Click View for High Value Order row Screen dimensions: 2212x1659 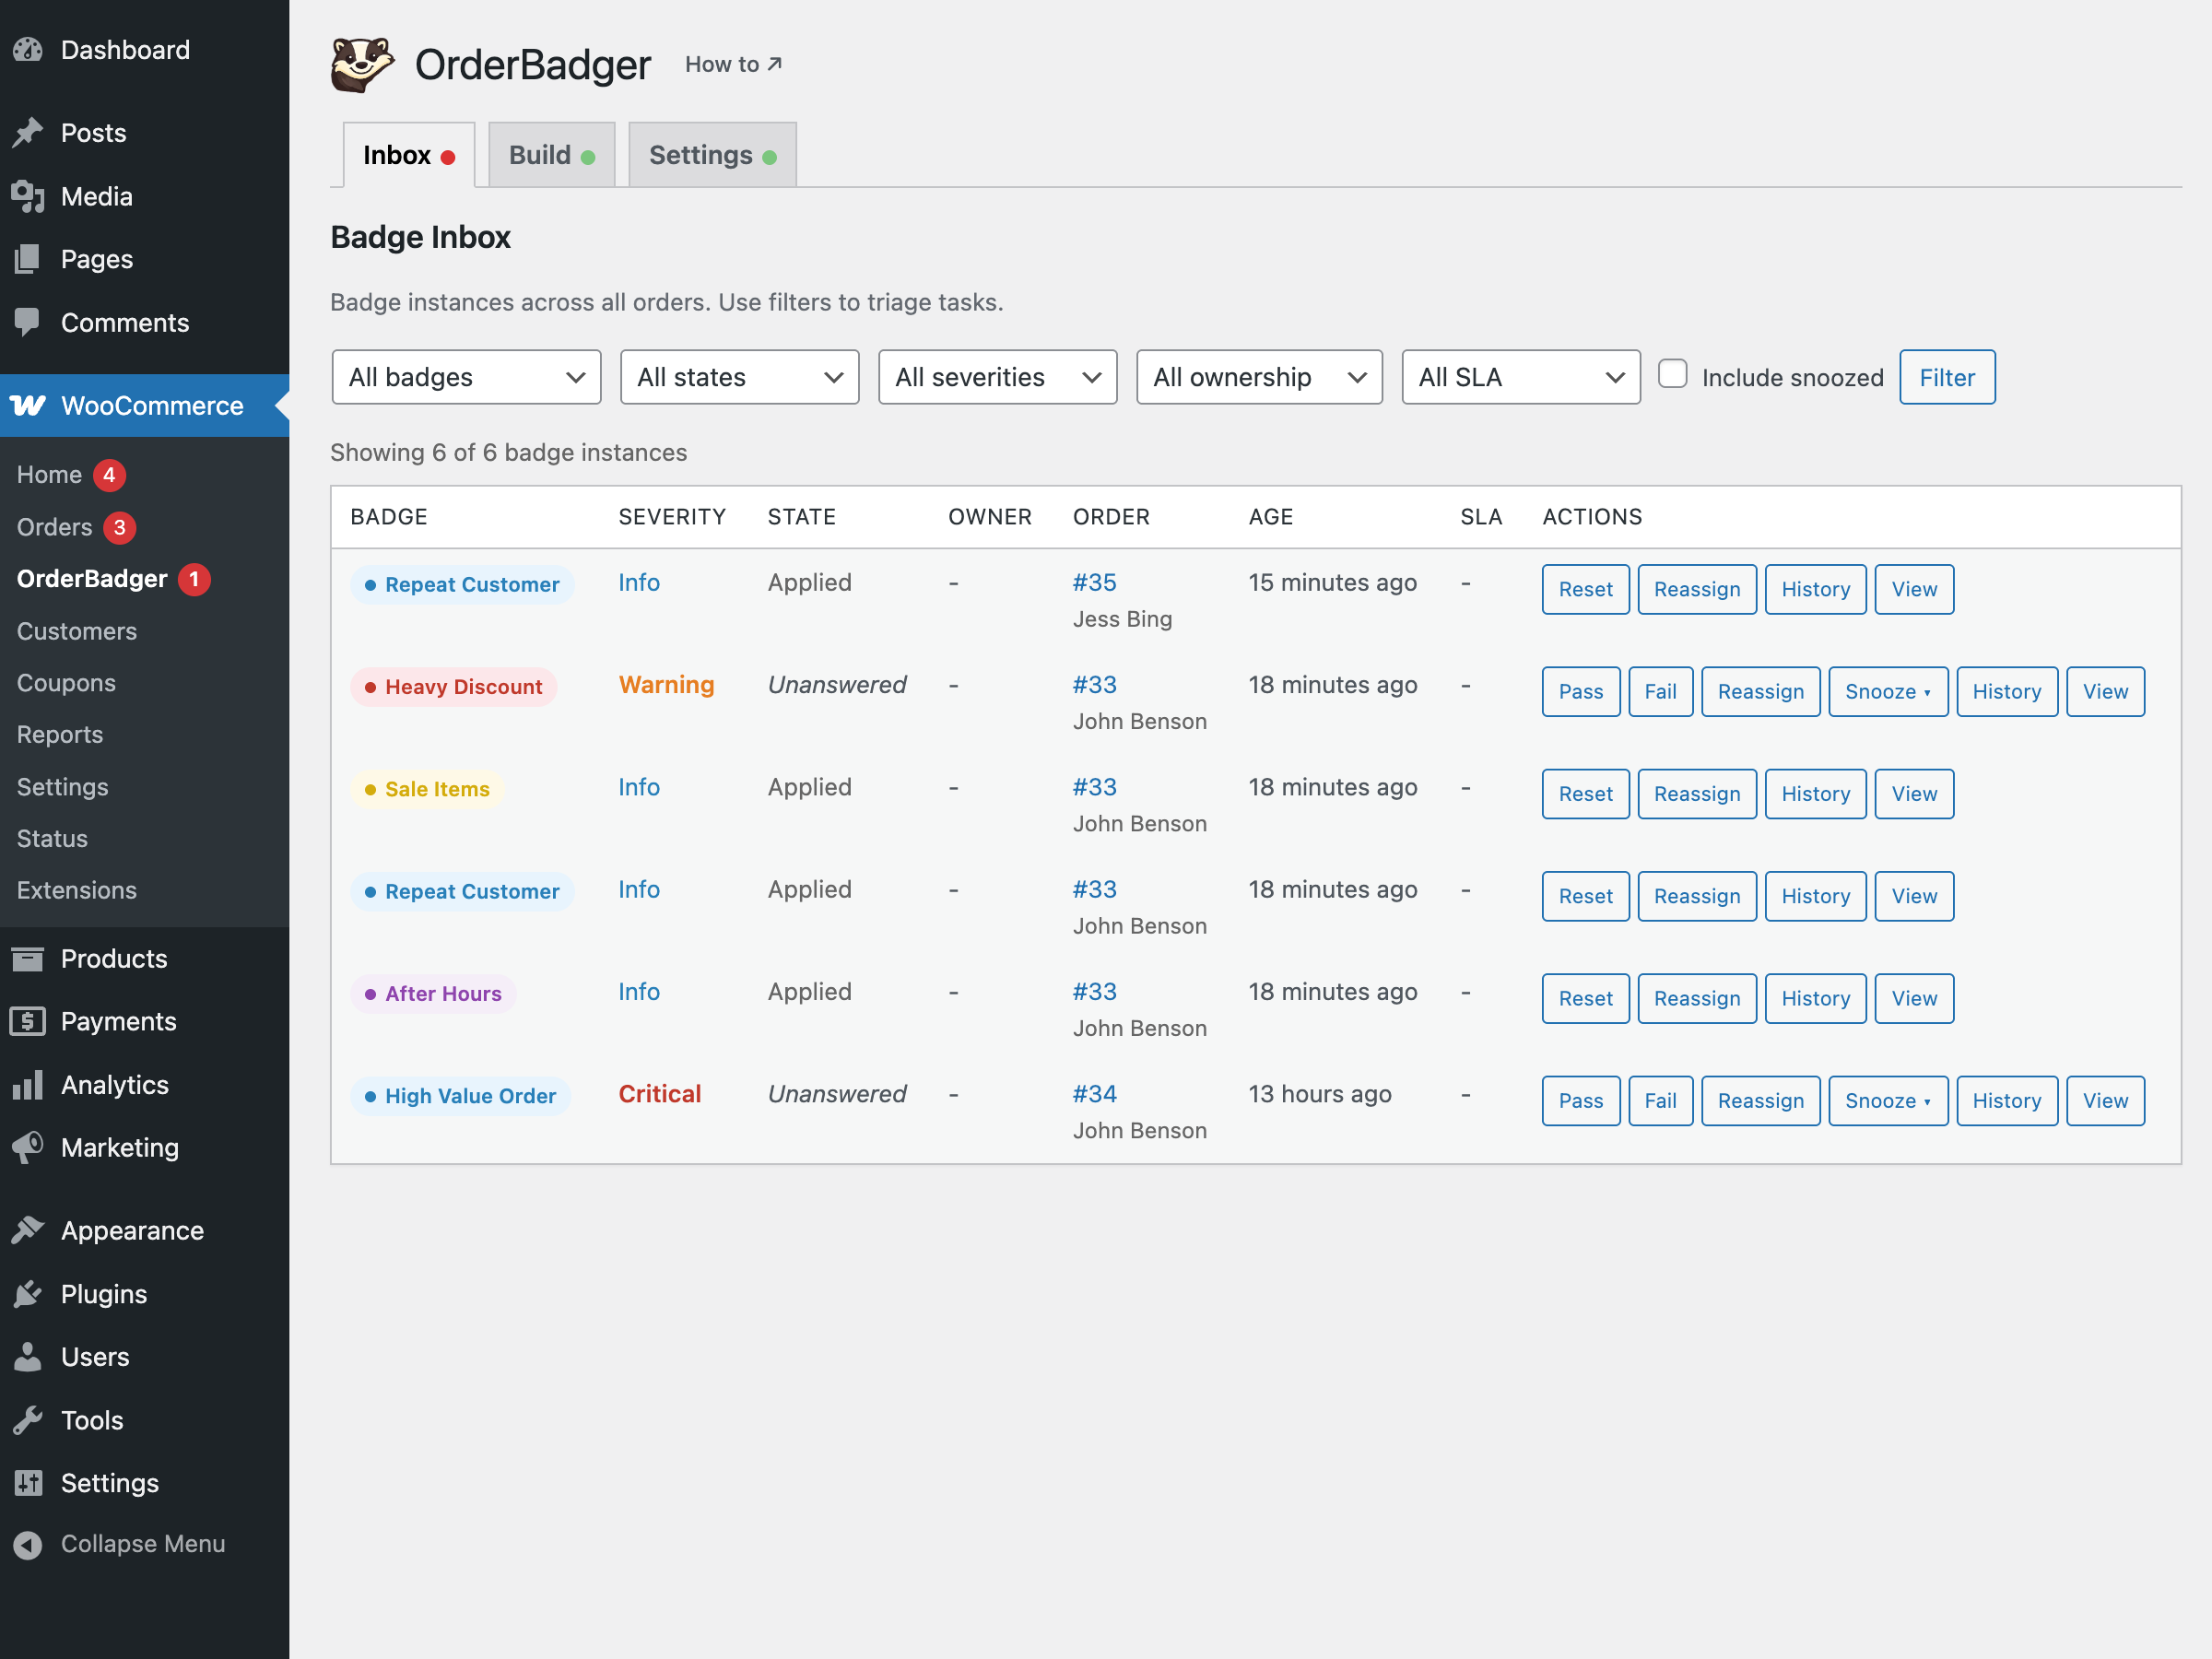coord(2105,1101)
